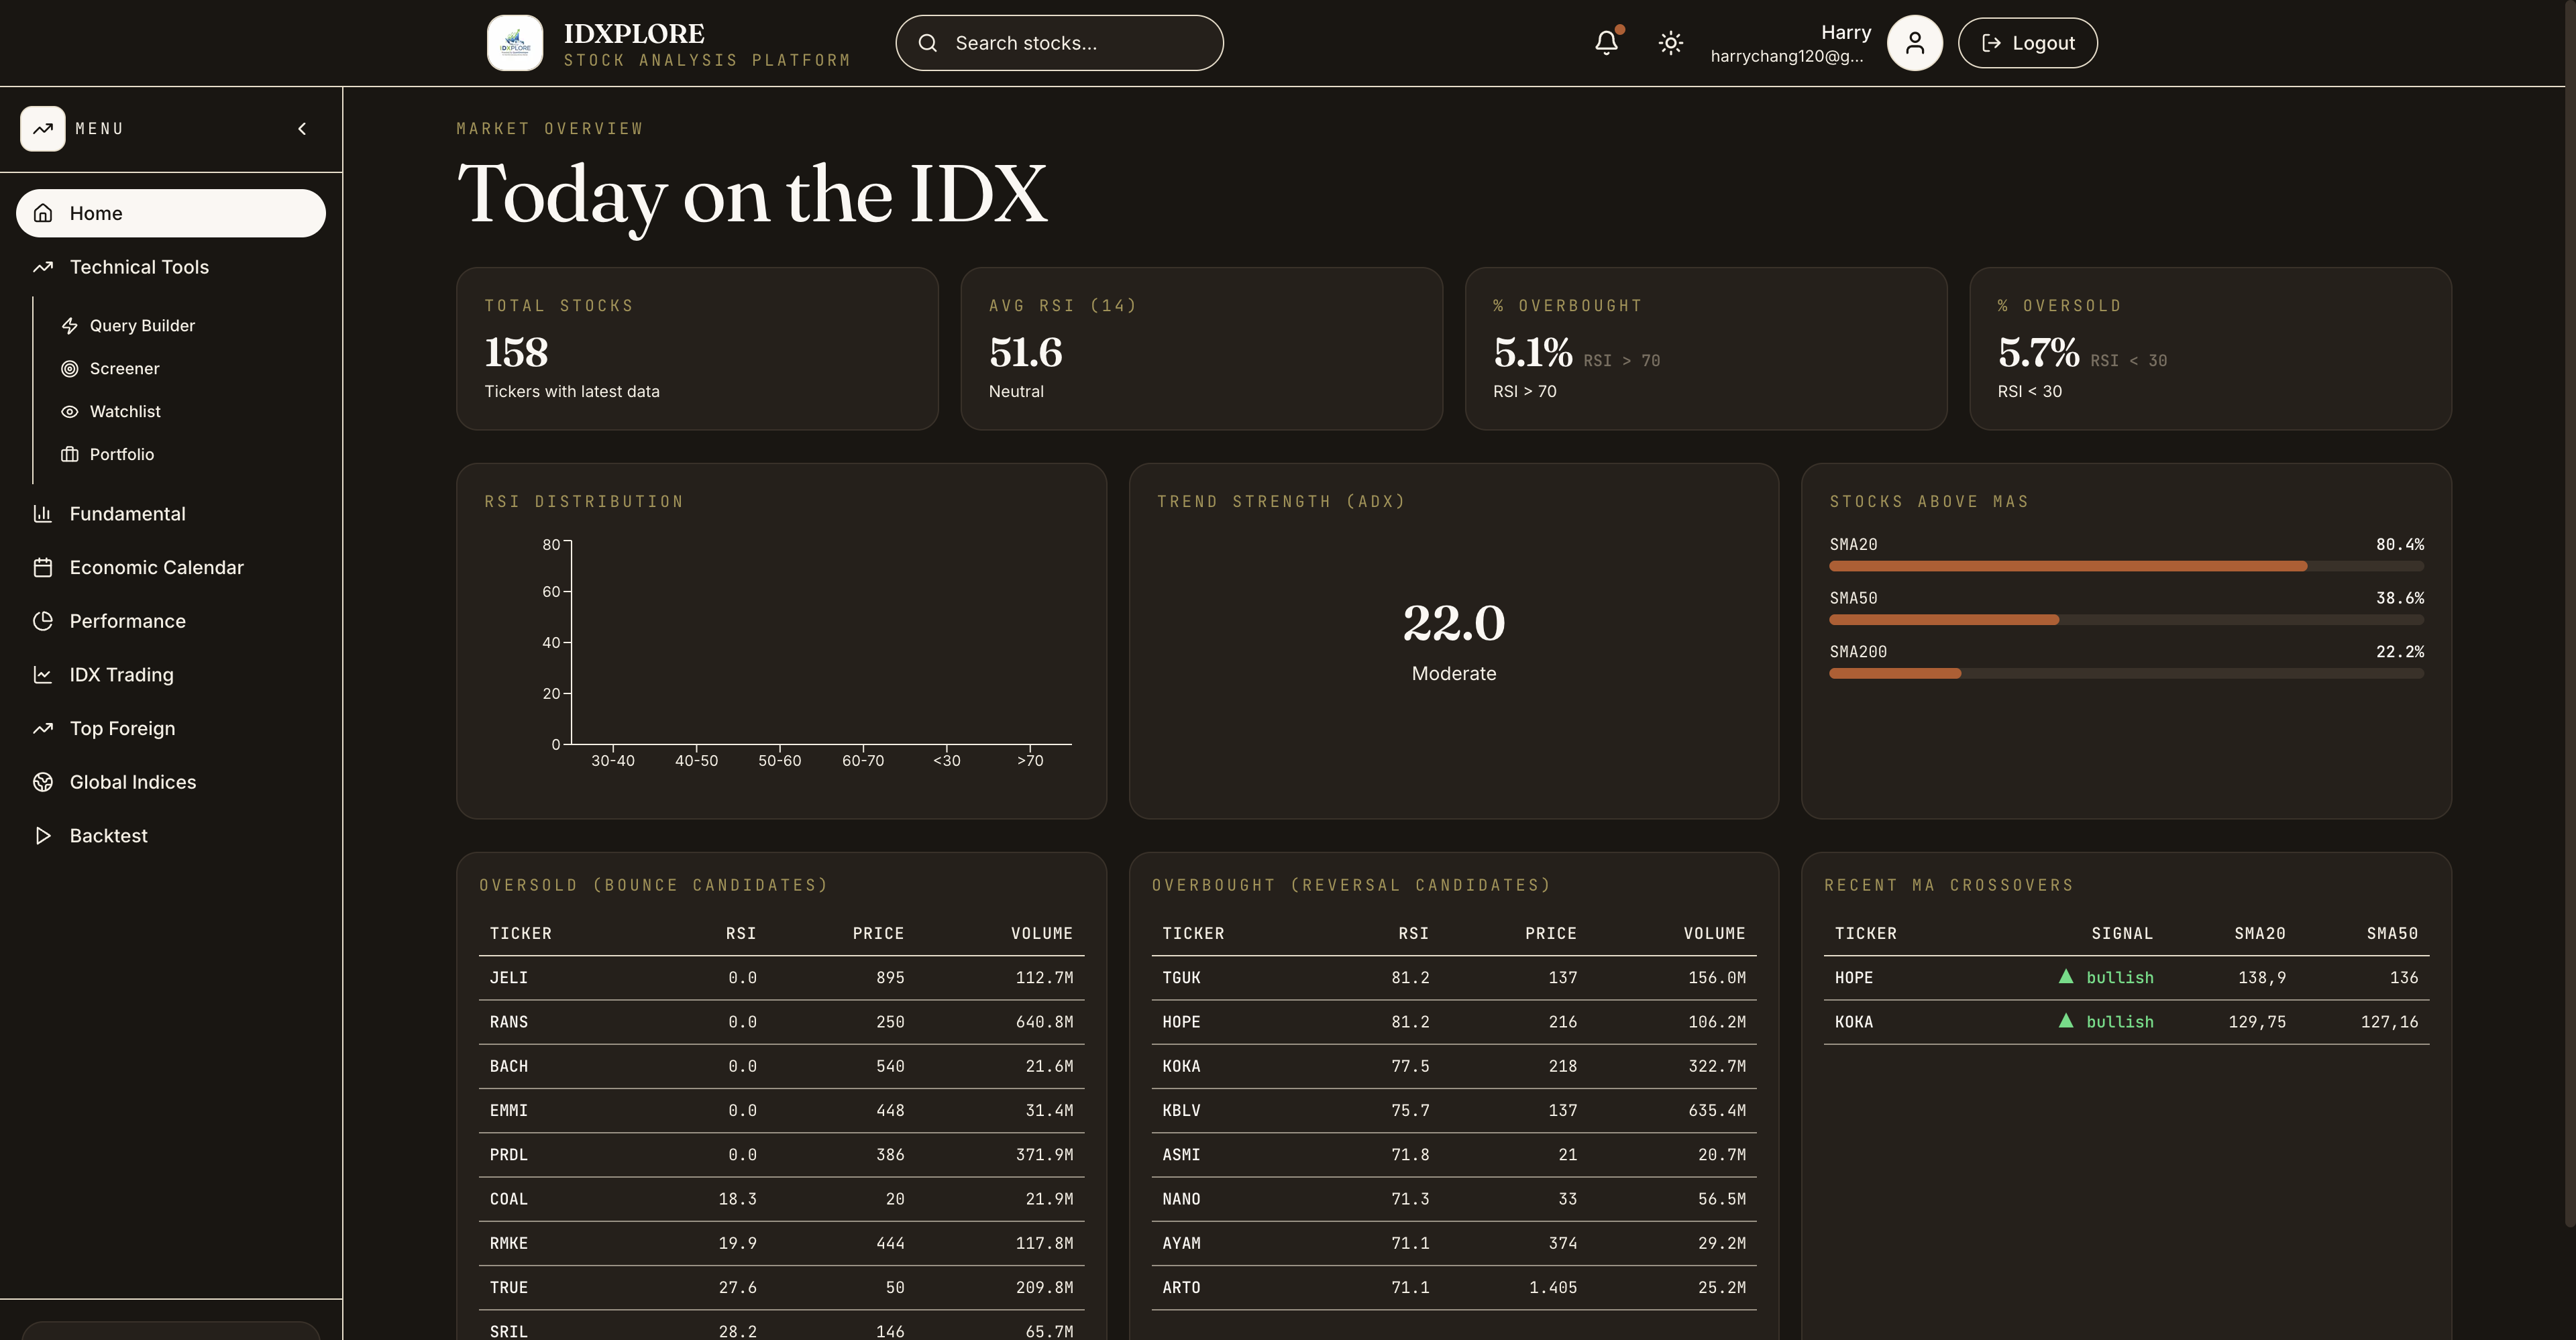Click the 22.0 ADX trend value
Viewport: 2576px width, 1340px height.
[1453, 623]
